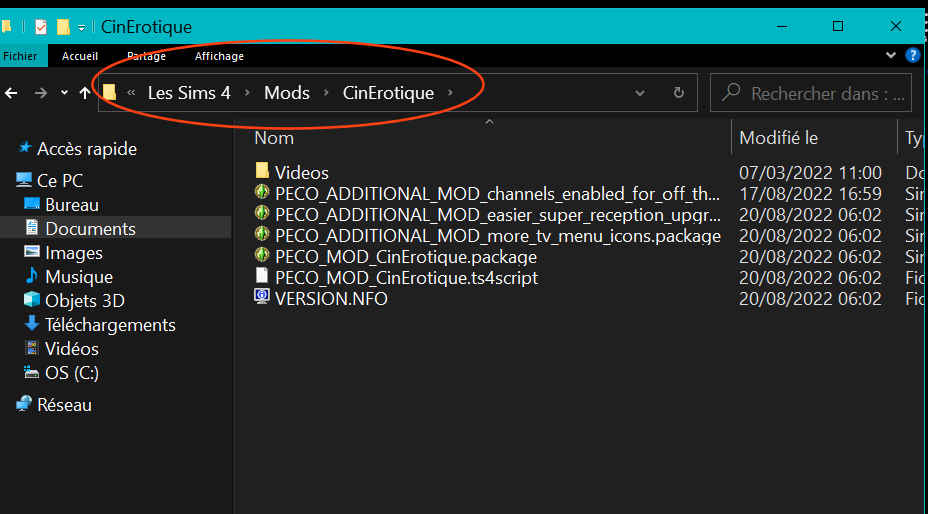Screen dimensions: 928x514
Task: Click date 17/08/2022 16:59
Action: point(810,194)
